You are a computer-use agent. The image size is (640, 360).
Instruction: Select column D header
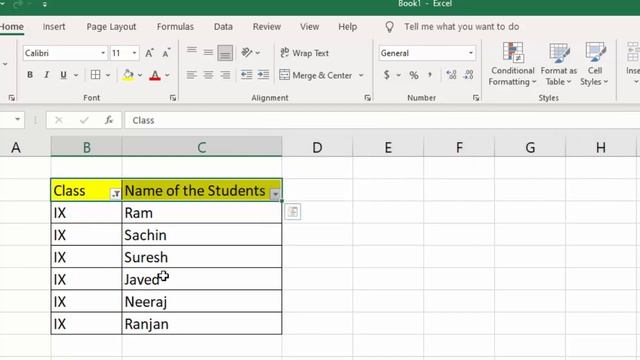coord(317,147)
